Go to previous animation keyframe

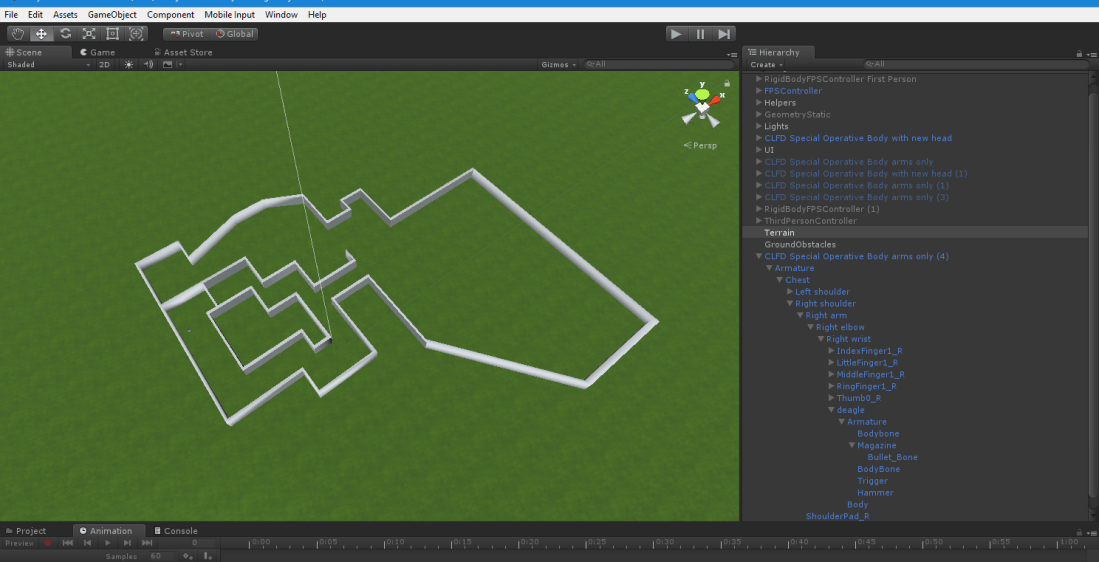click(88, 543)
